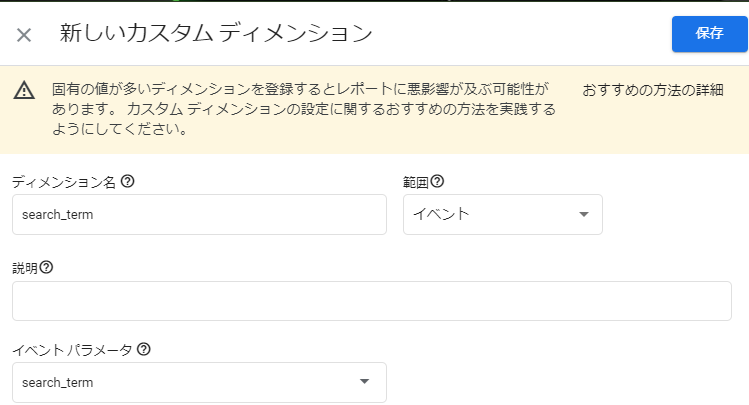
Task: Click help icon beside 説明
Action: coord(46,267)
